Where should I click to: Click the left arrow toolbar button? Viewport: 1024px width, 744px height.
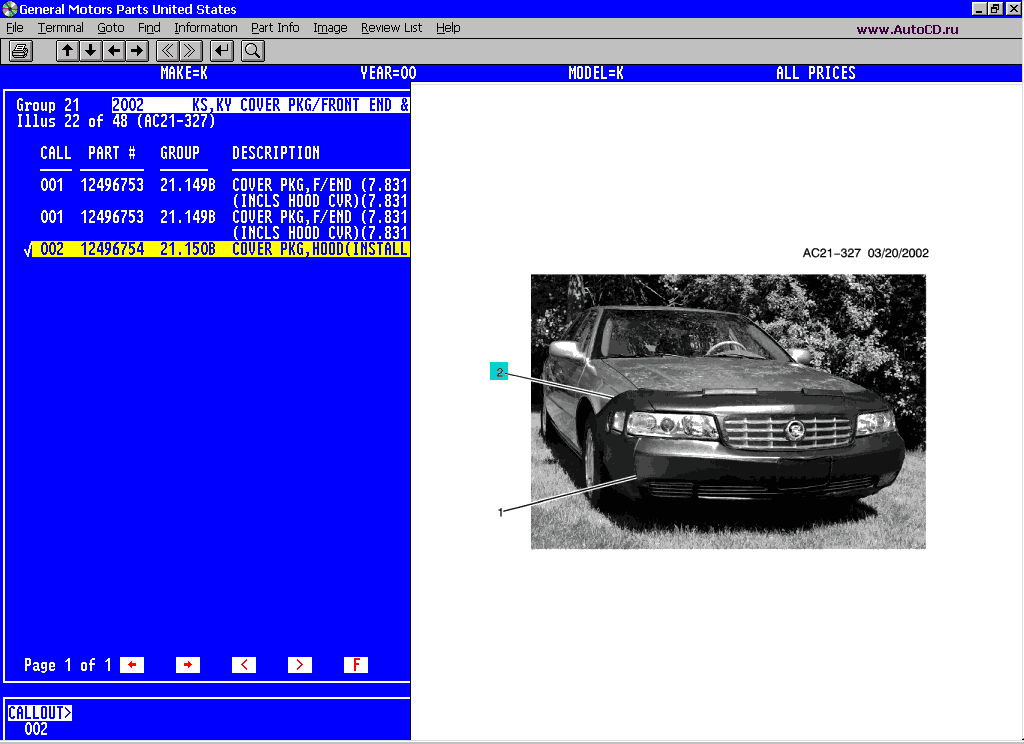[x=114, y=51]
